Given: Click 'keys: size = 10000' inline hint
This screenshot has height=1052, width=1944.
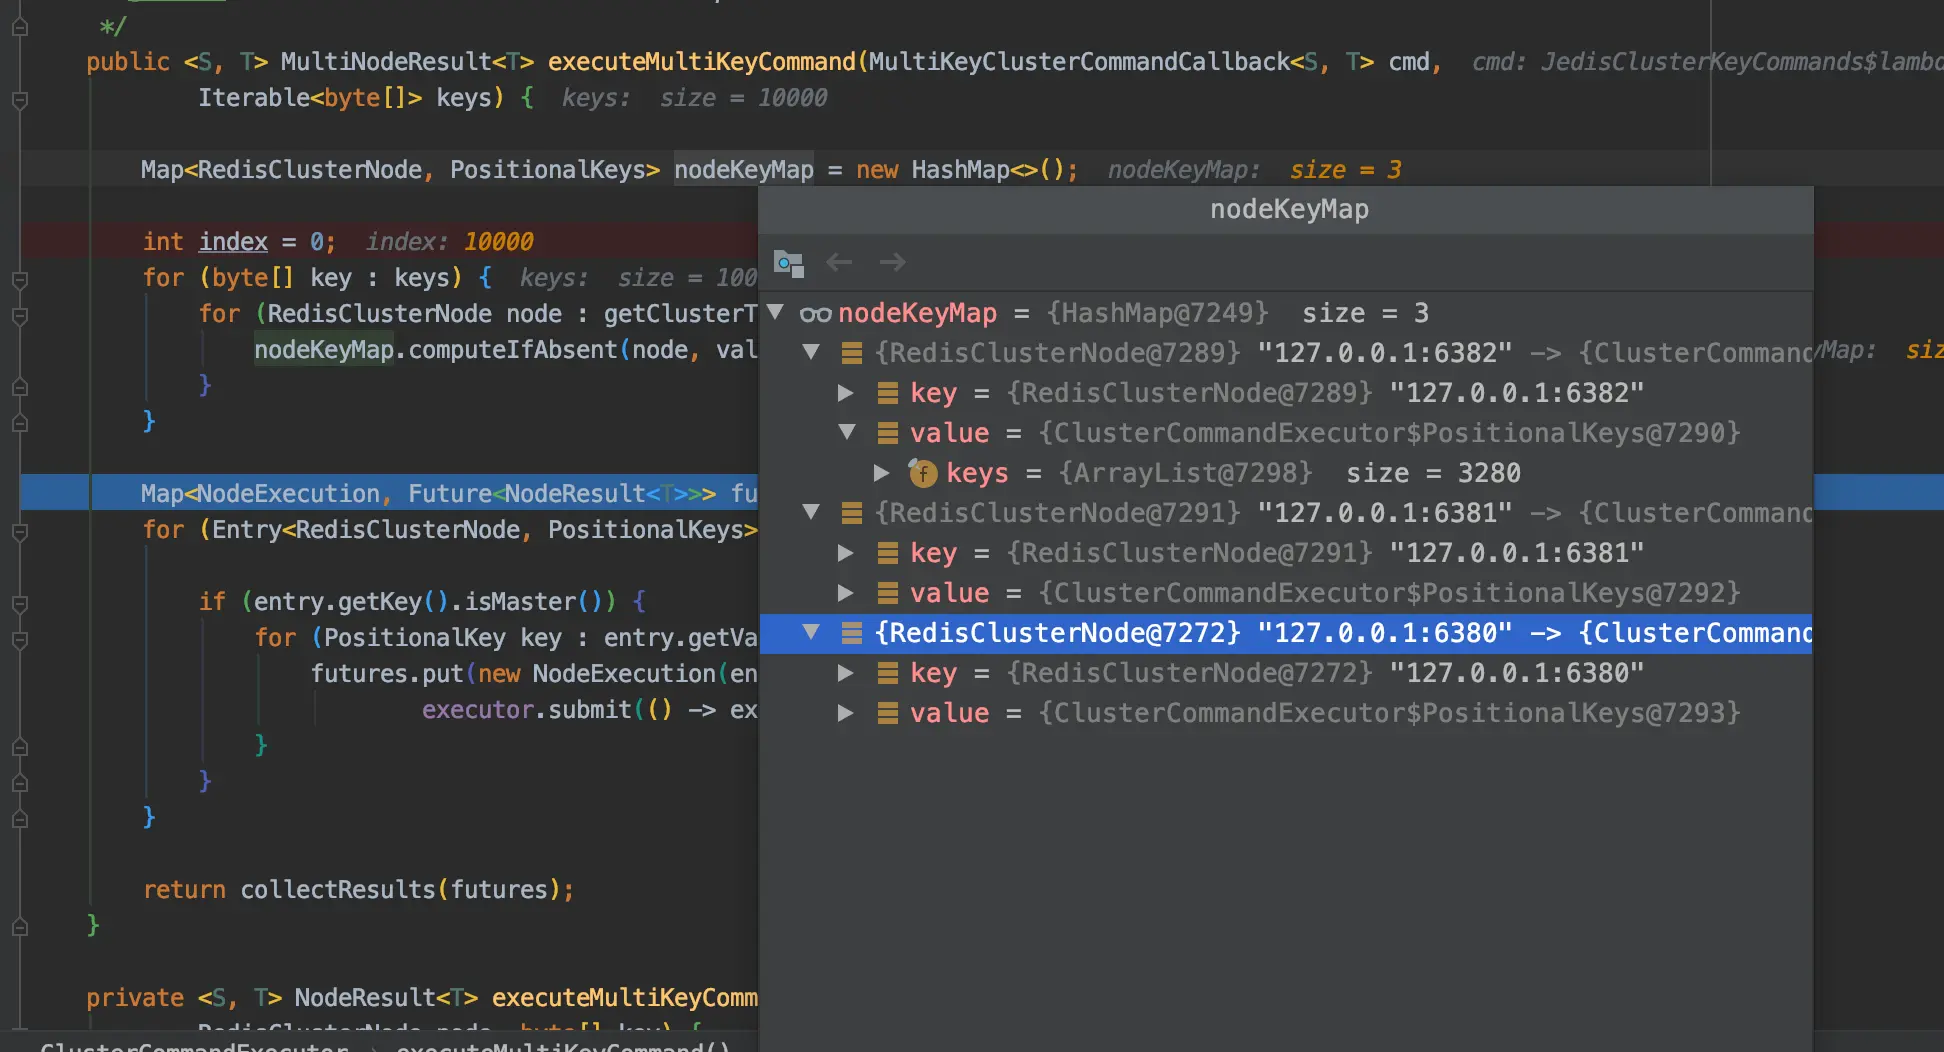Looking at the screenshot, I should tap(694, 98).
